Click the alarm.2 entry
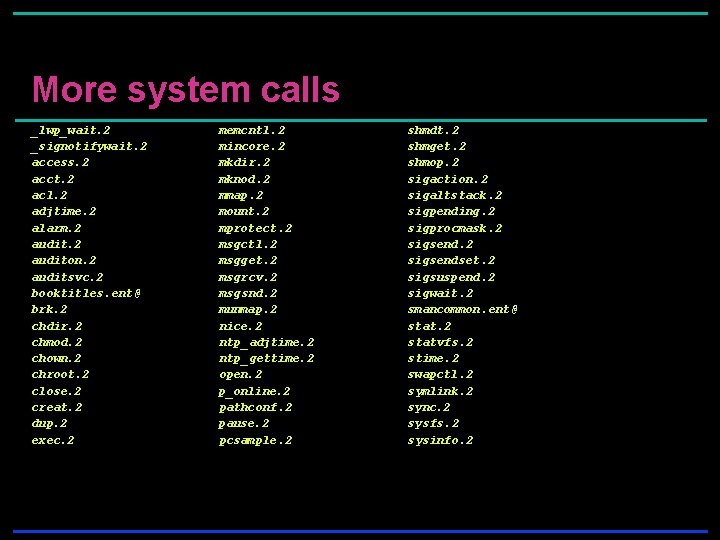 (56, 228)
